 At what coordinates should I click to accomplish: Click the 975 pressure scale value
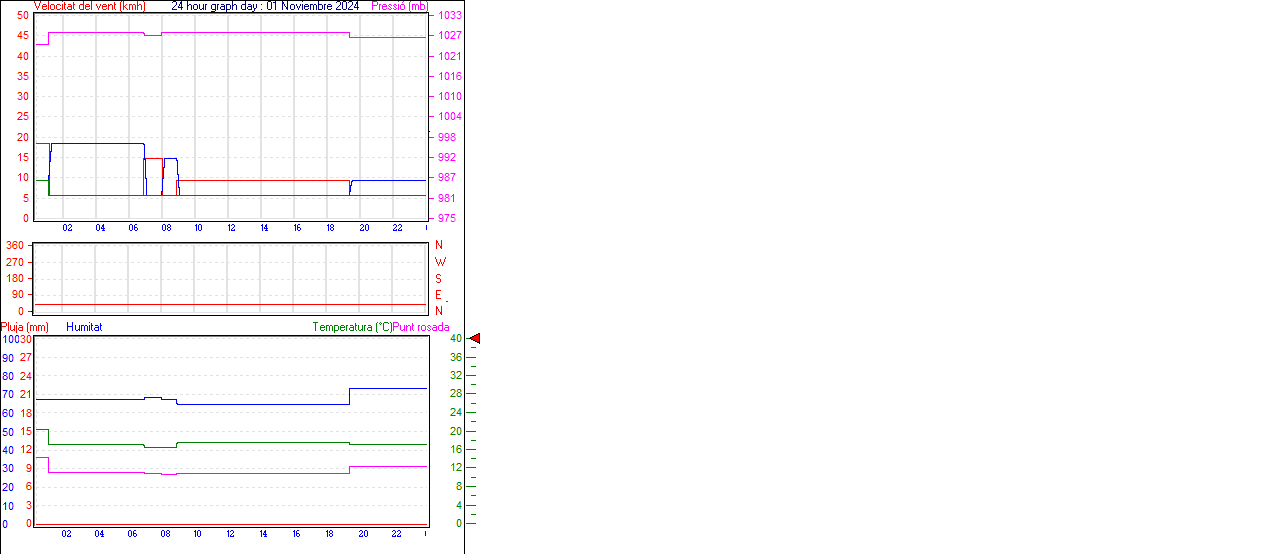click(447, 218)
